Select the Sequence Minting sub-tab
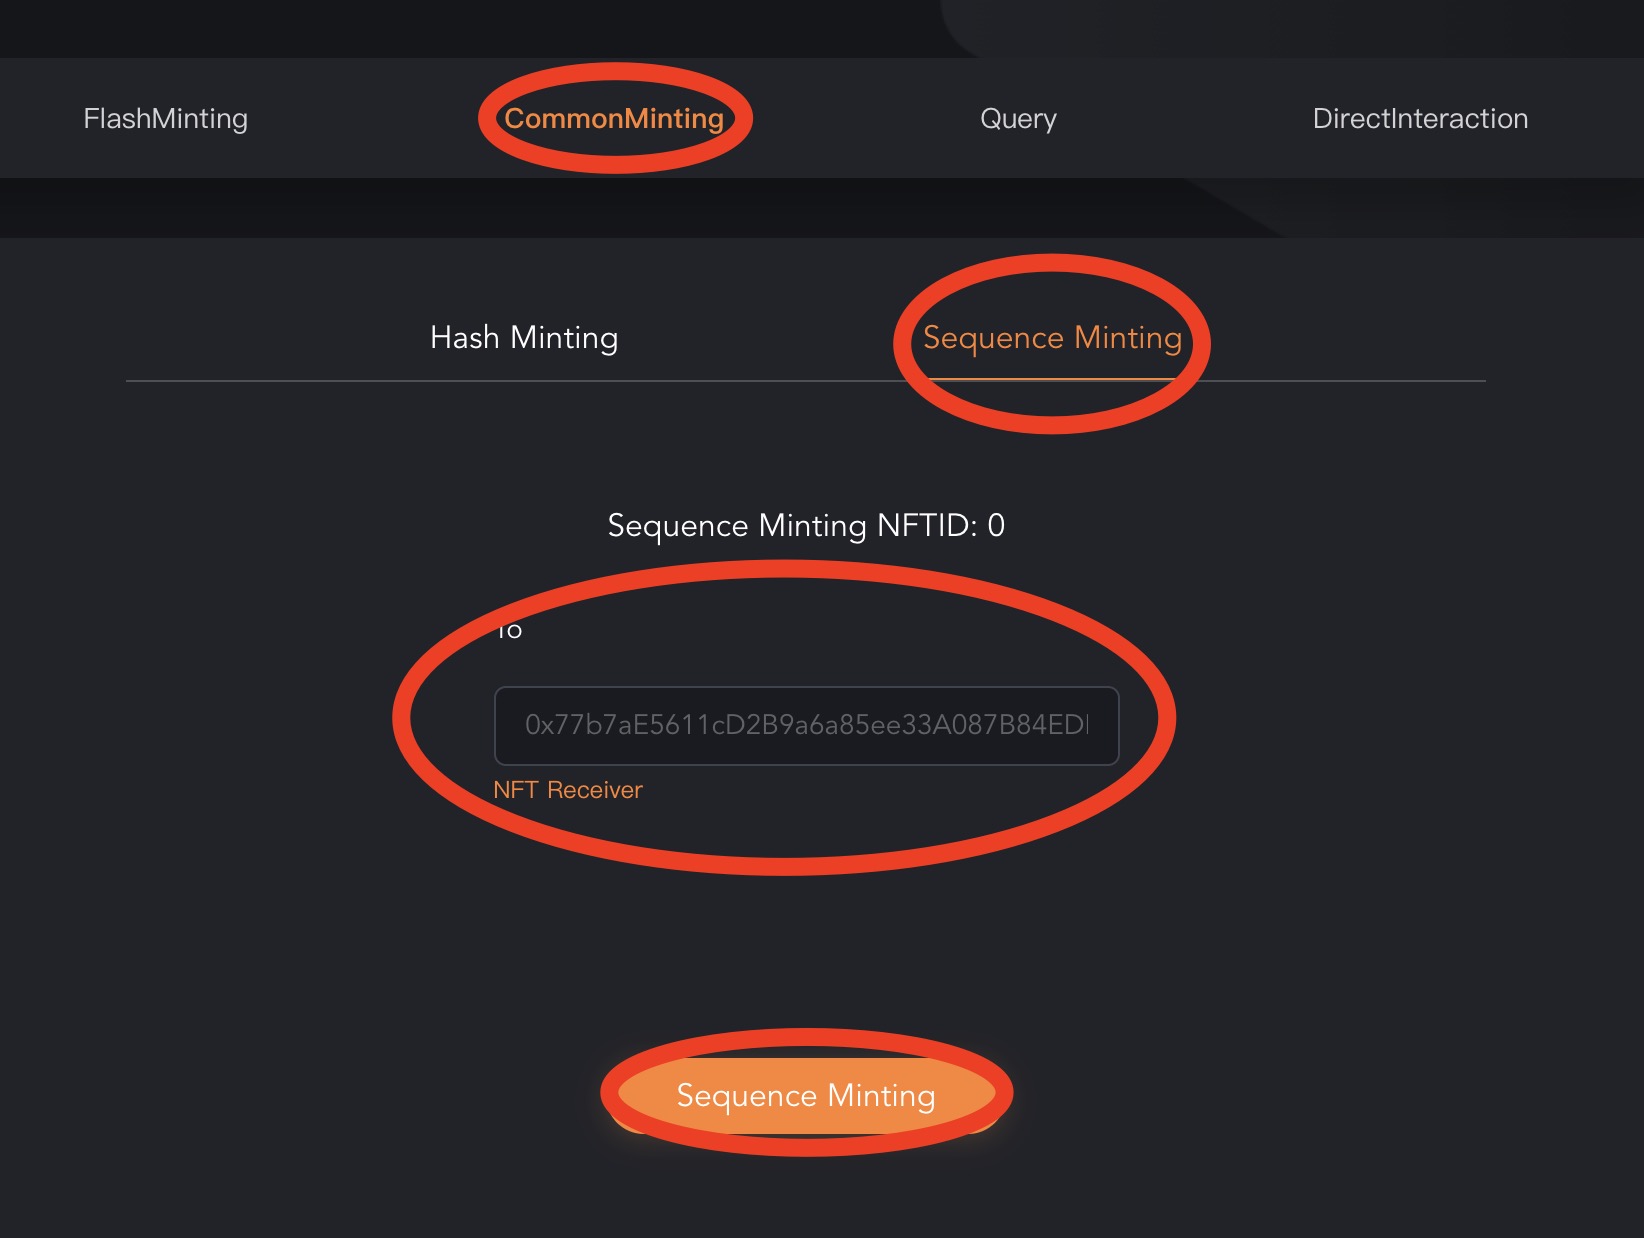The width and height of the screenshot is (1644, 1238). click(x=1052, y=338)
